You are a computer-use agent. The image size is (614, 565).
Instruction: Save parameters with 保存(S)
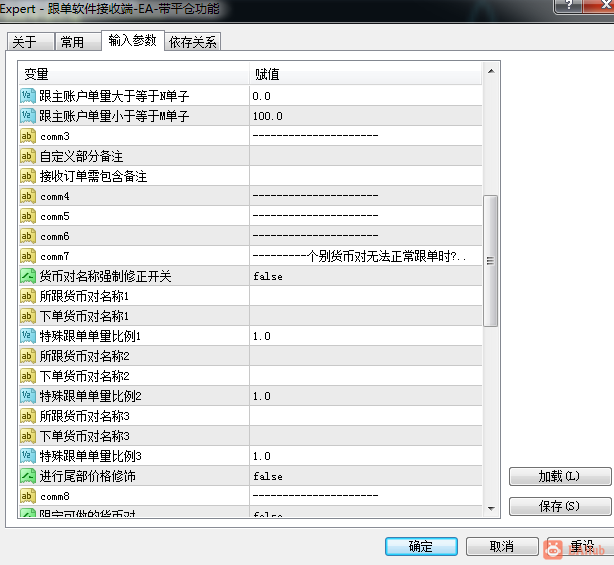[x=560, y=506]
